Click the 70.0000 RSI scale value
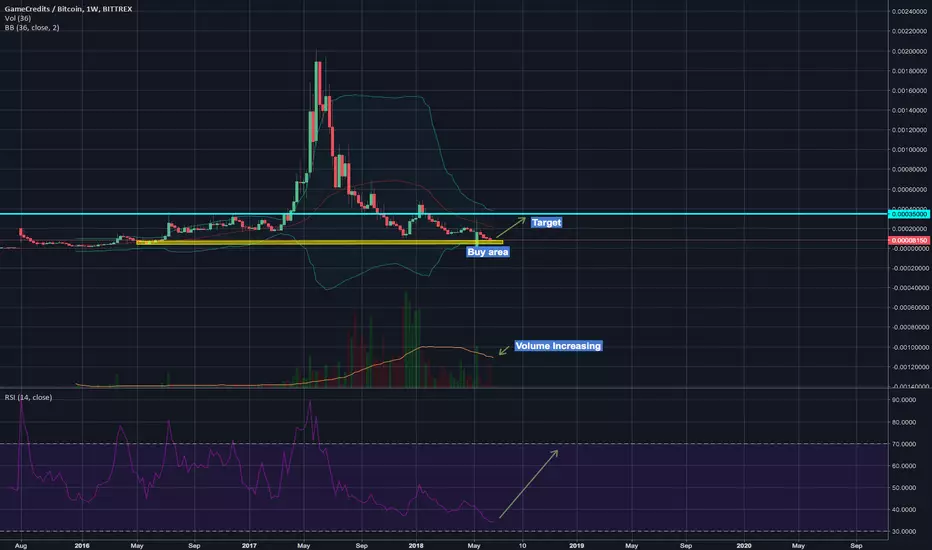 click(903, 444)
